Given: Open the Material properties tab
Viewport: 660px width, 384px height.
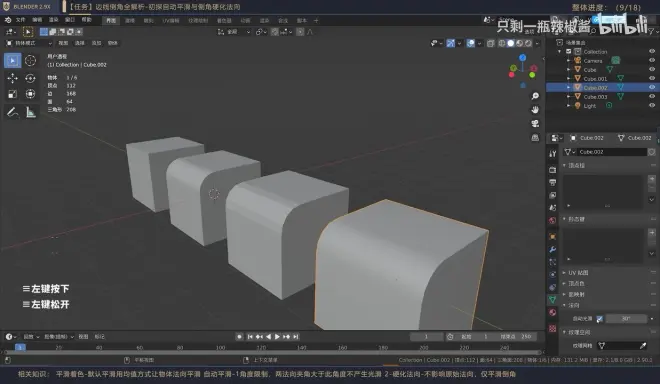Looking at the screenshot, I should (x=553, y=312).
